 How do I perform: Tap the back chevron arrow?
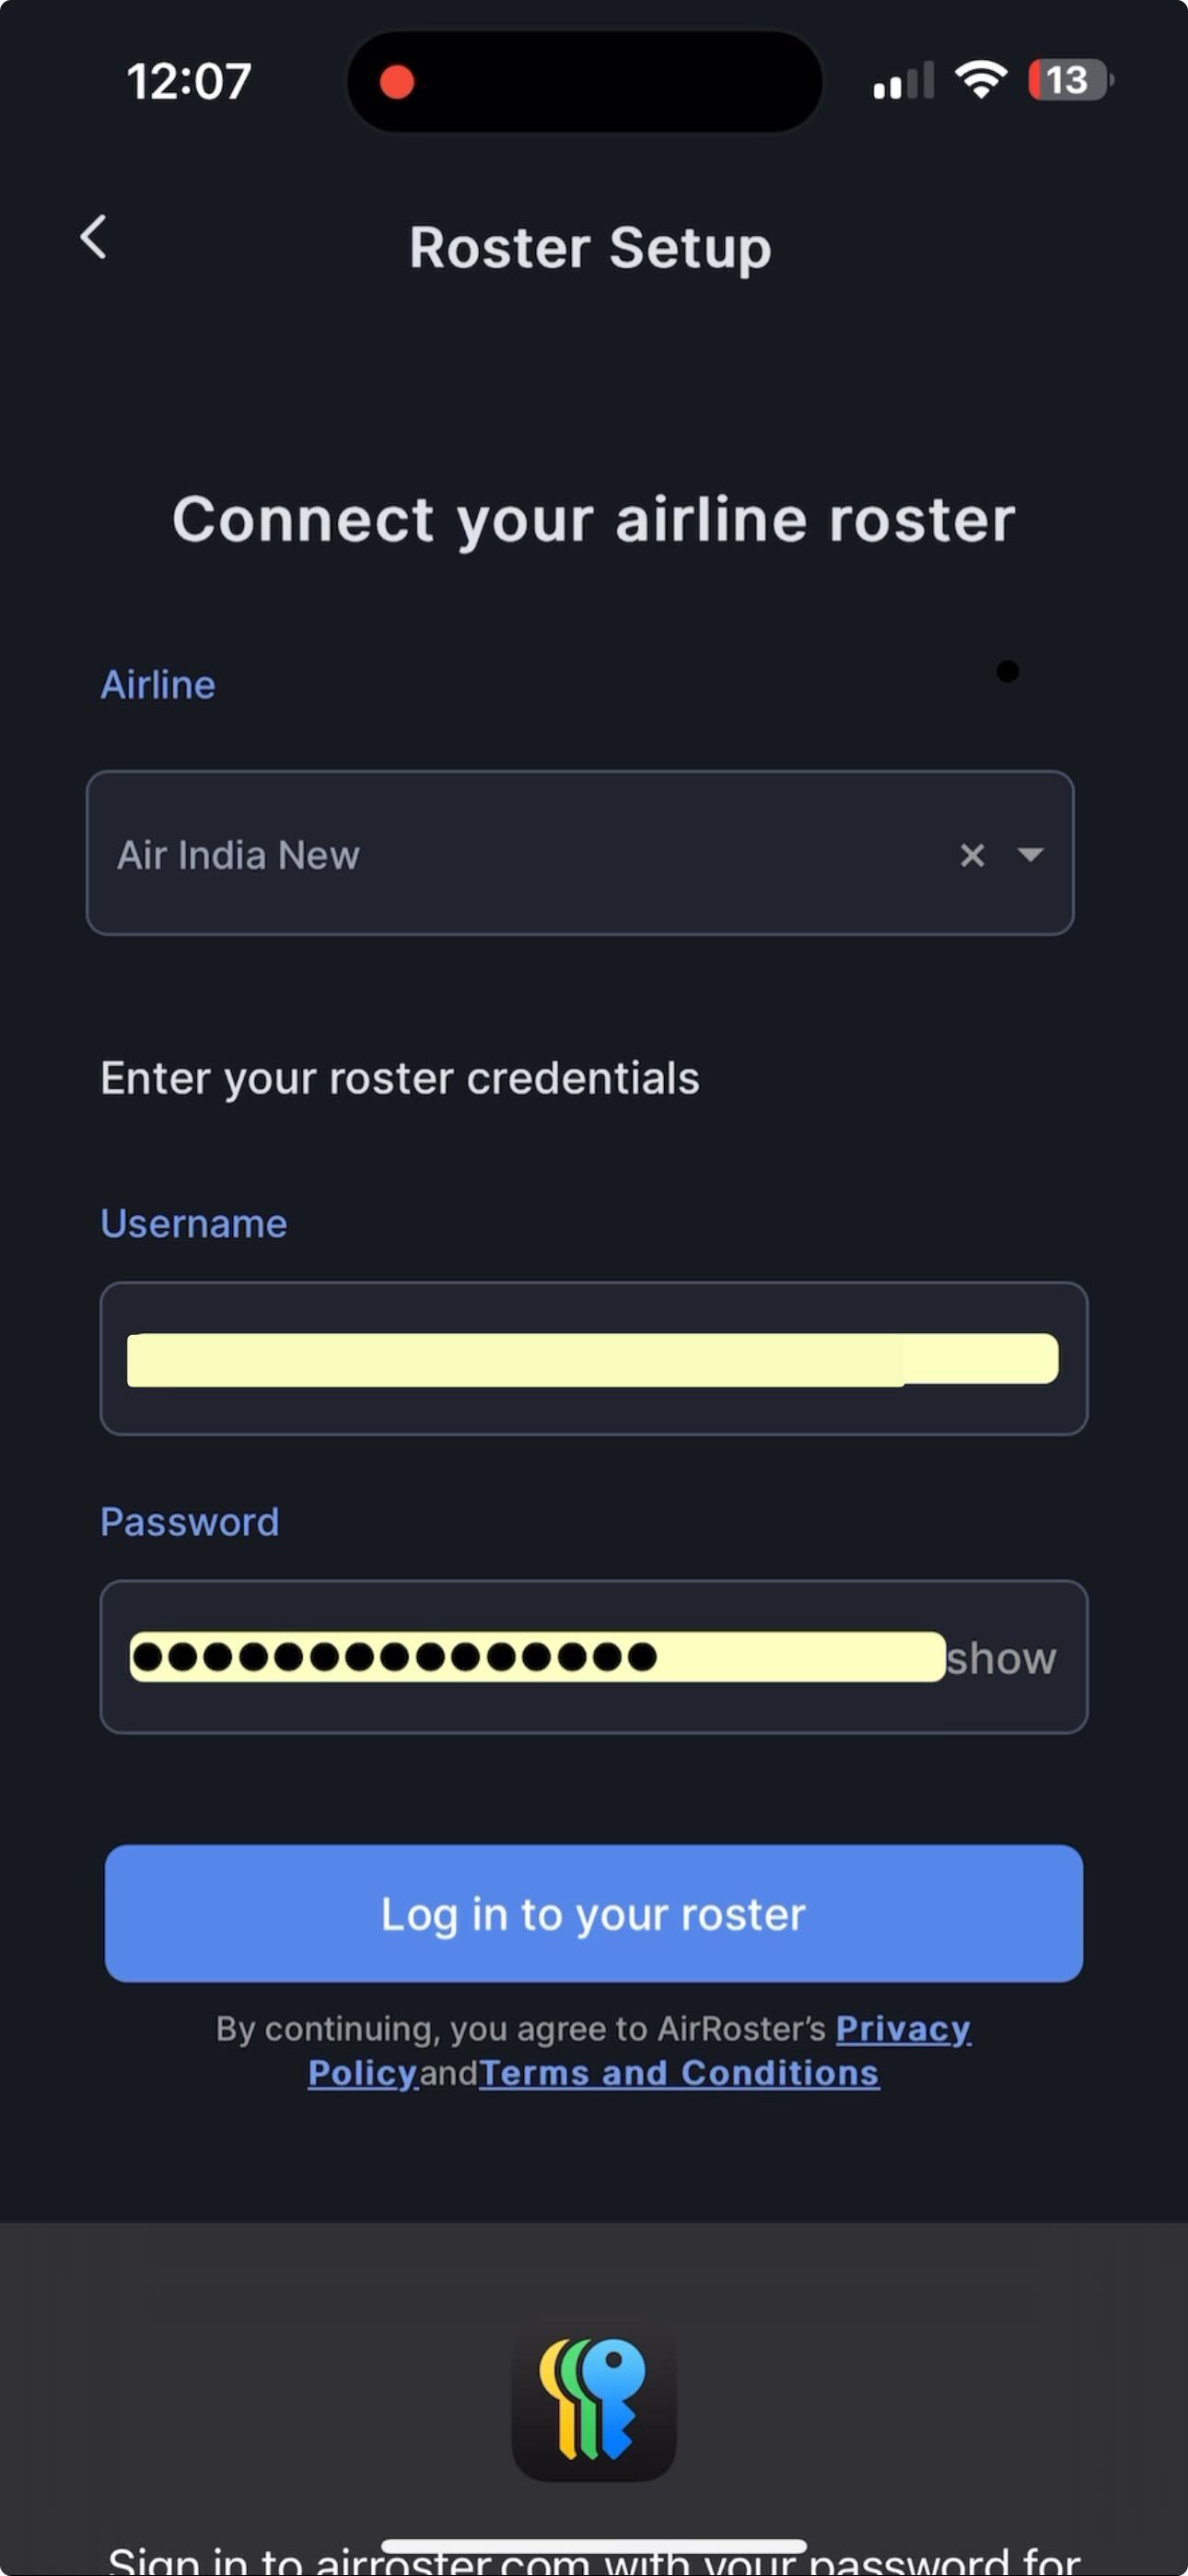click(94, 238)
